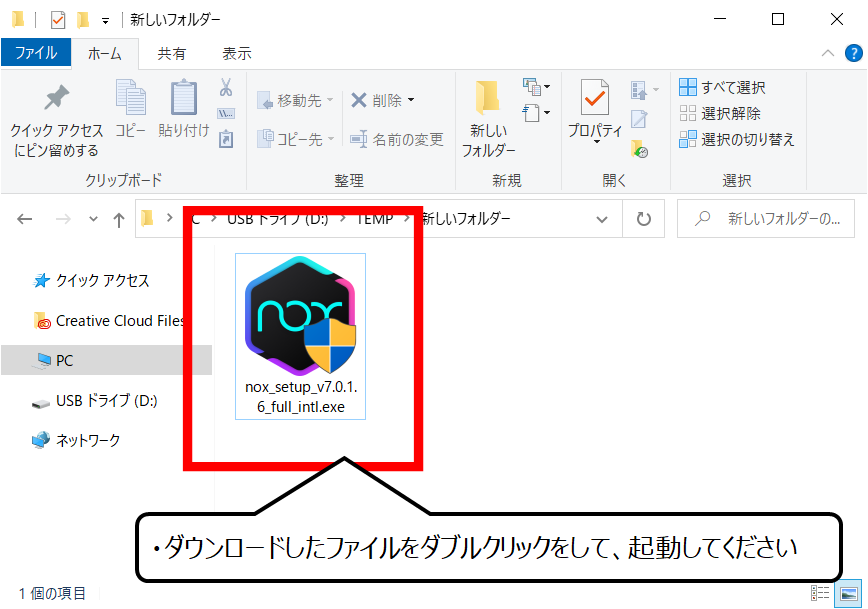Open recent locations dropdown beside forward arrow
The image size is (868, 609).
(93, 219)
